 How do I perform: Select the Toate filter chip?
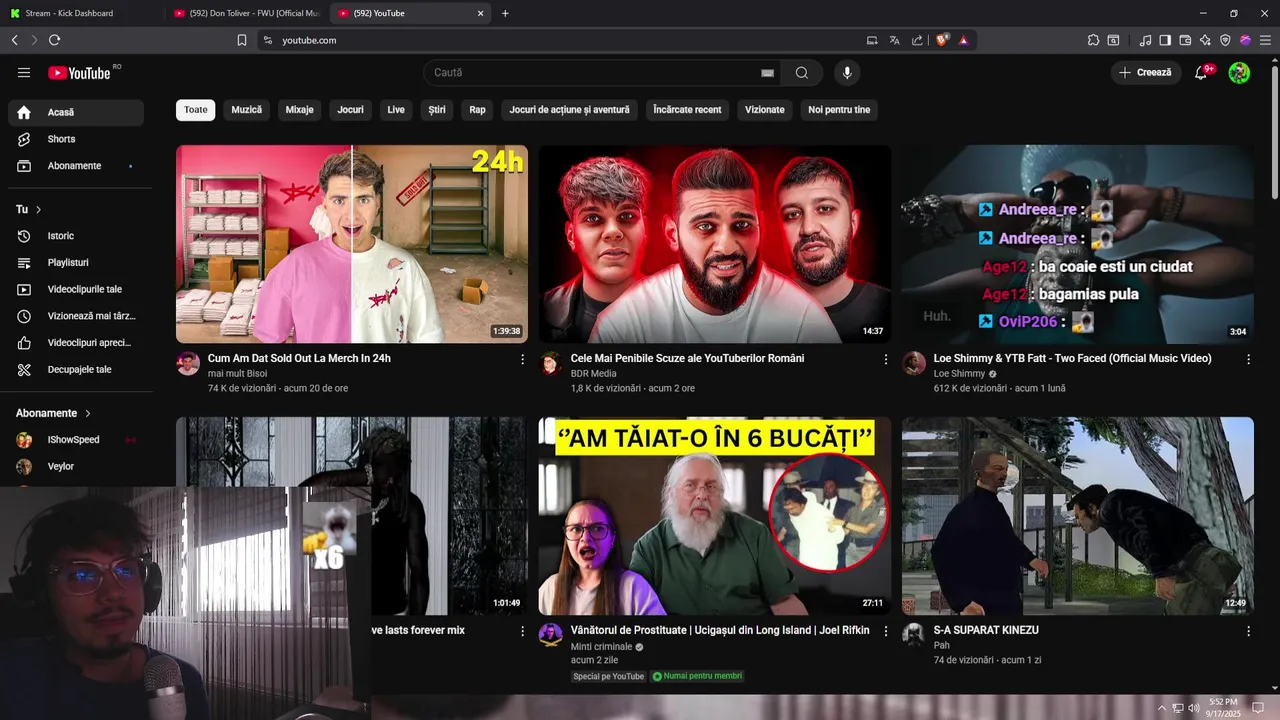196,110
